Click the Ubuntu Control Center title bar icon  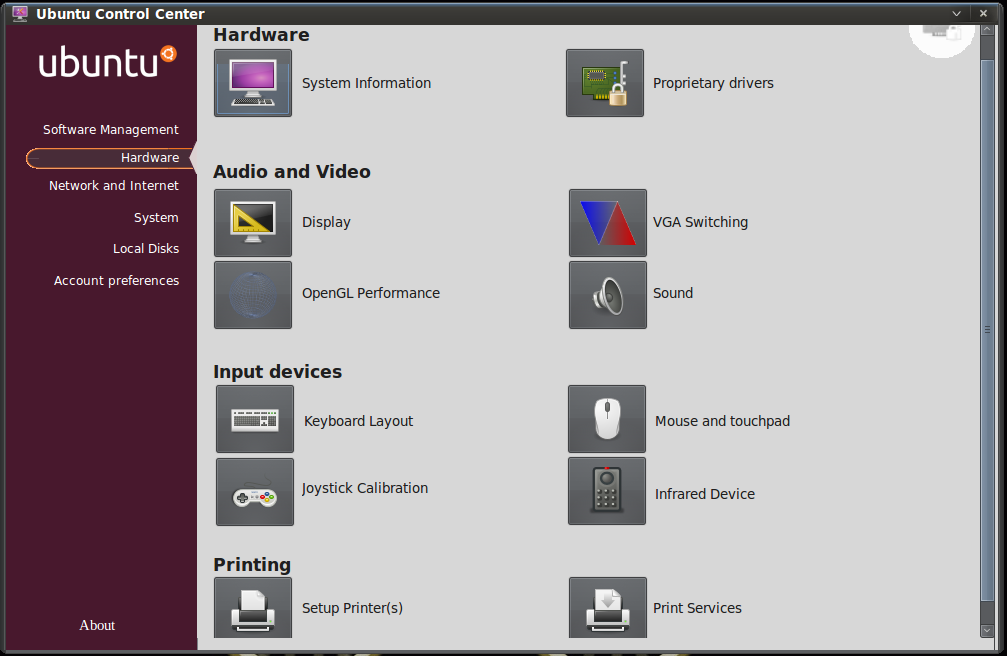pos(20,13)
